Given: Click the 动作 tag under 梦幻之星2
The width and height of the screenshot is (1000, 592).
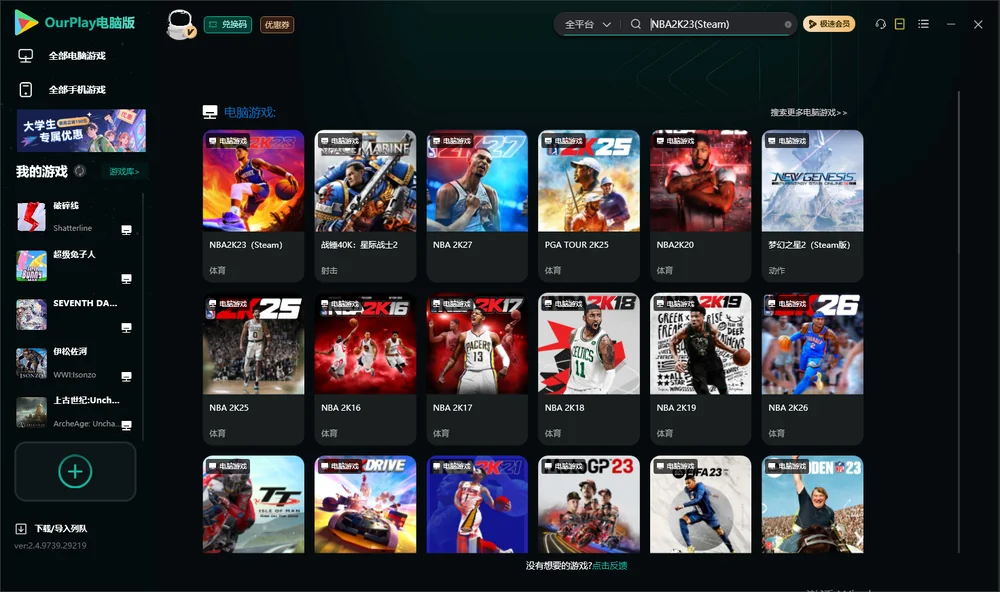Looking at the screenshot, I should [x=777, y=270].
